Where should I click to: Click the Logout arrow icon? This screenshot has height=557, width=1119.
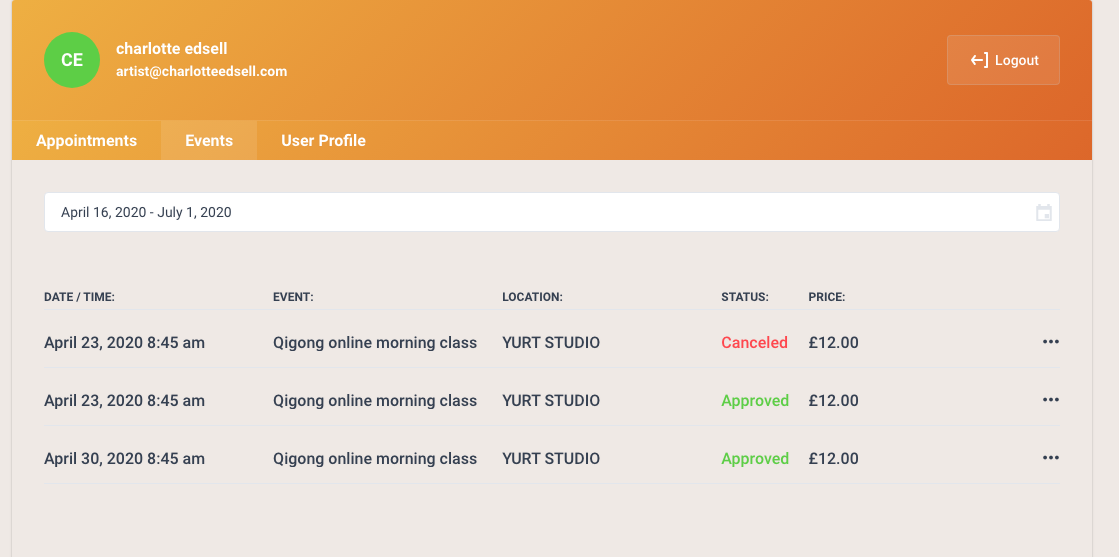click(979, 61)
